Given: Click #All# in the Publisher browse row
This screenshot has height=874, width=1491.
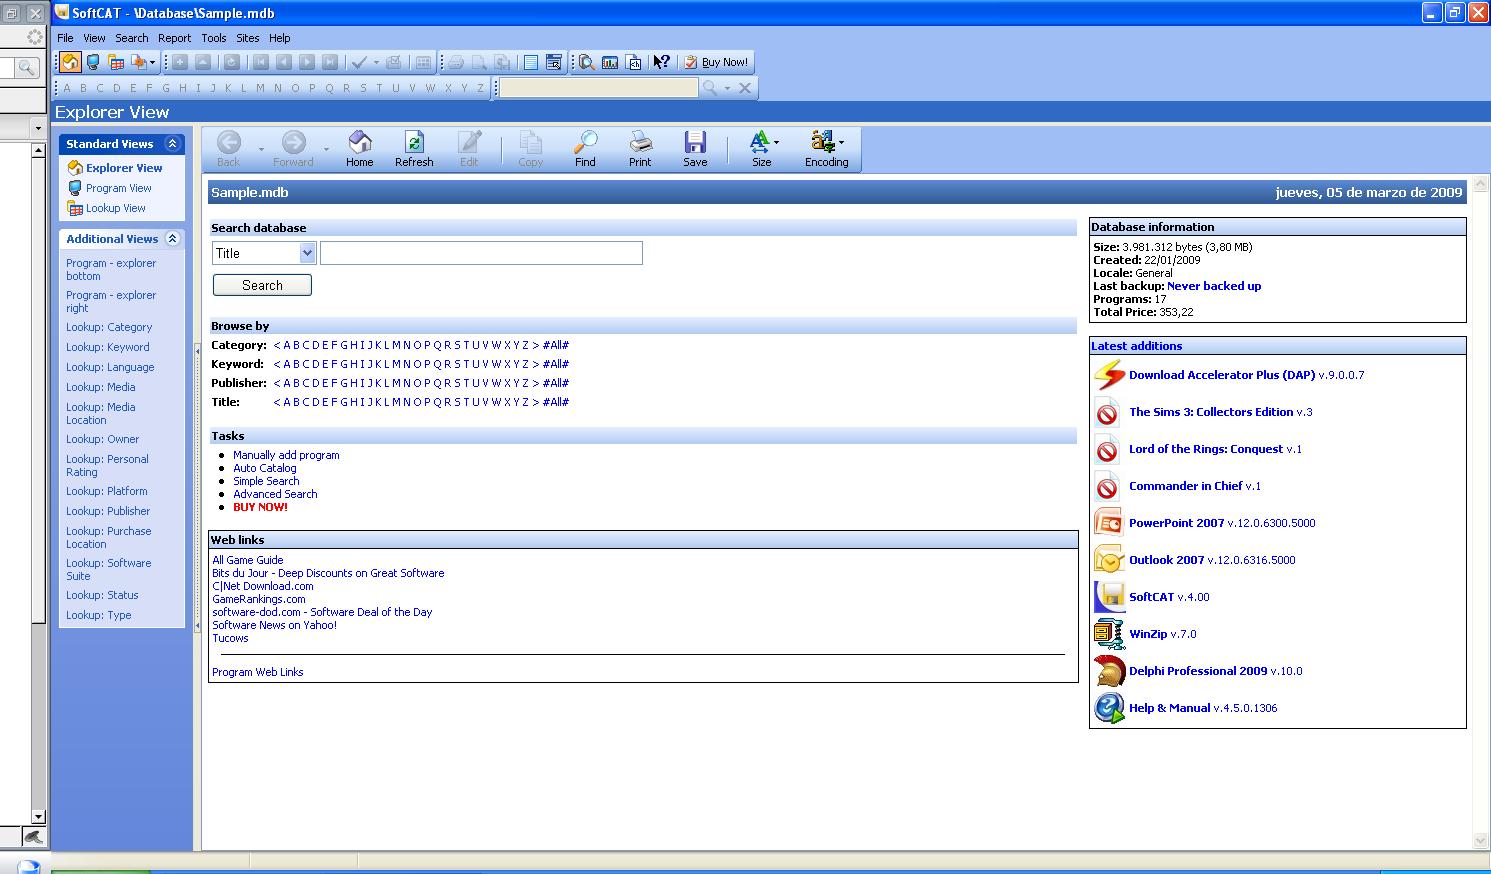Looking at the screenshot, I should (x=556, y=383).
